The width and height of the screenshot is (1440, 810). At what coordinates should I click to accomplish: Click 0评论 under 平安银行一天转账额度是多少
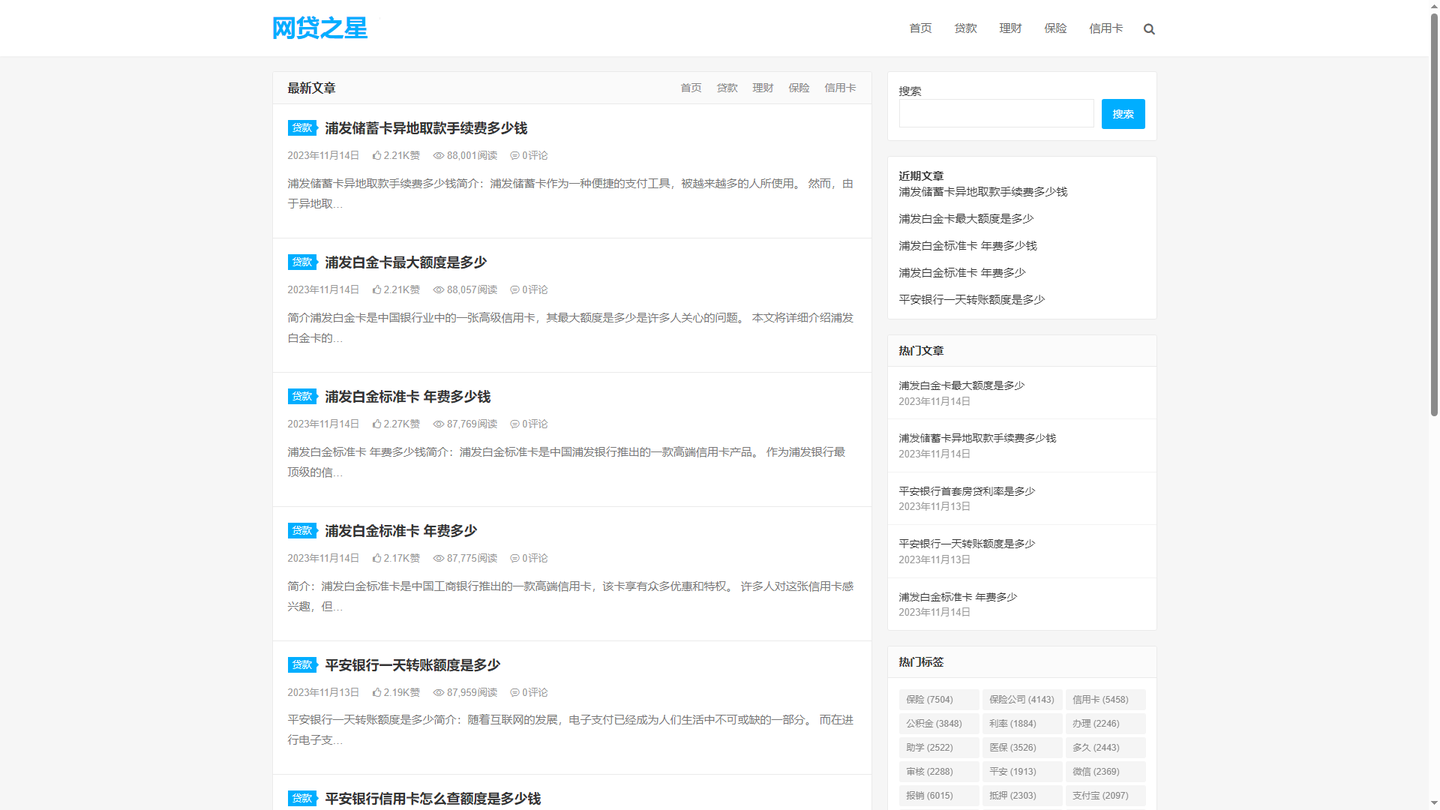coord(529,692)
